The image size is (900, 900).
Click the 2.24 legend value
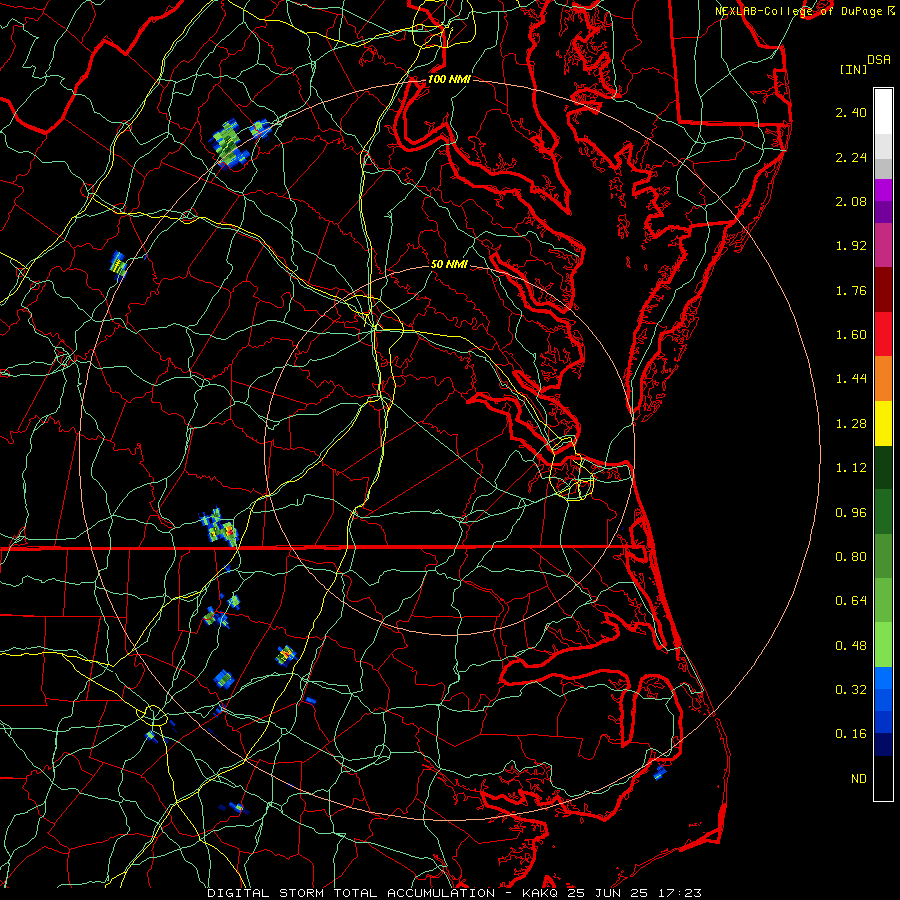click(851, 157)
